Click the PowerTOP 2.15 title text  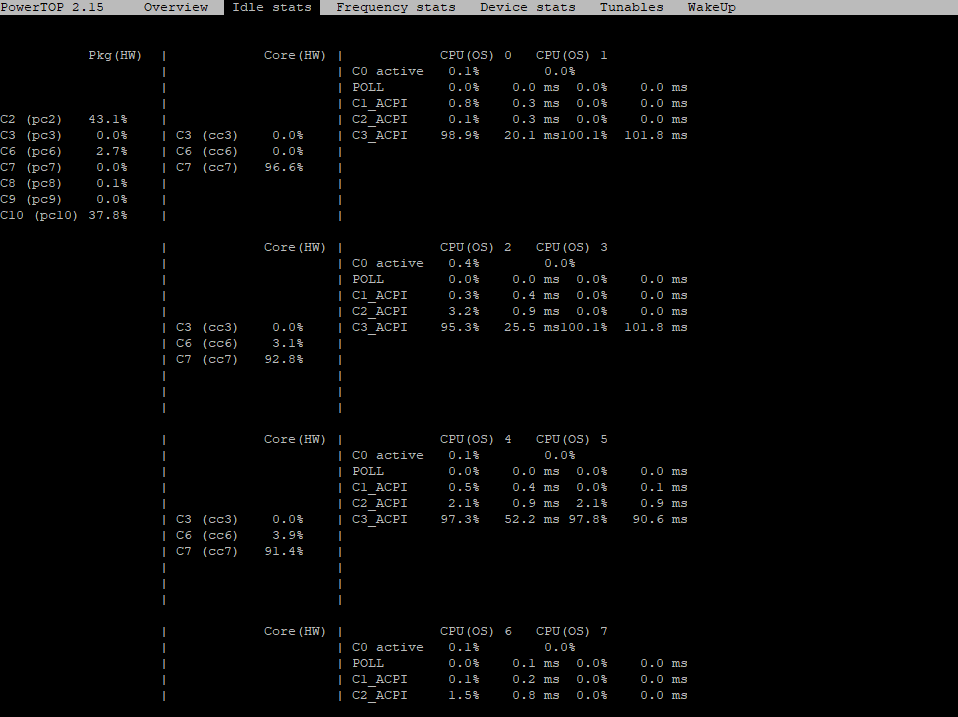[x=52, y=7]
